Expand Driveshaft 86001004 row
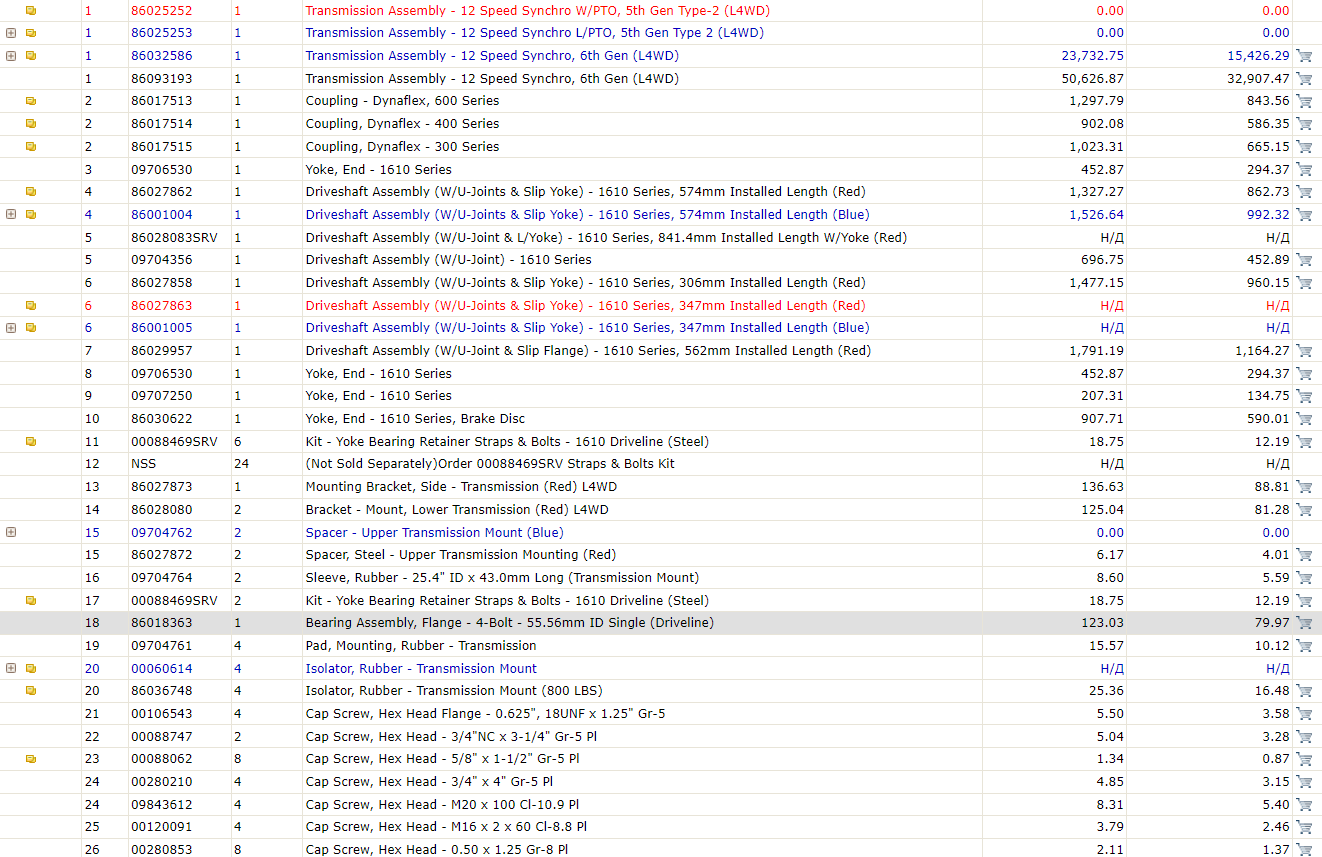 11,215
